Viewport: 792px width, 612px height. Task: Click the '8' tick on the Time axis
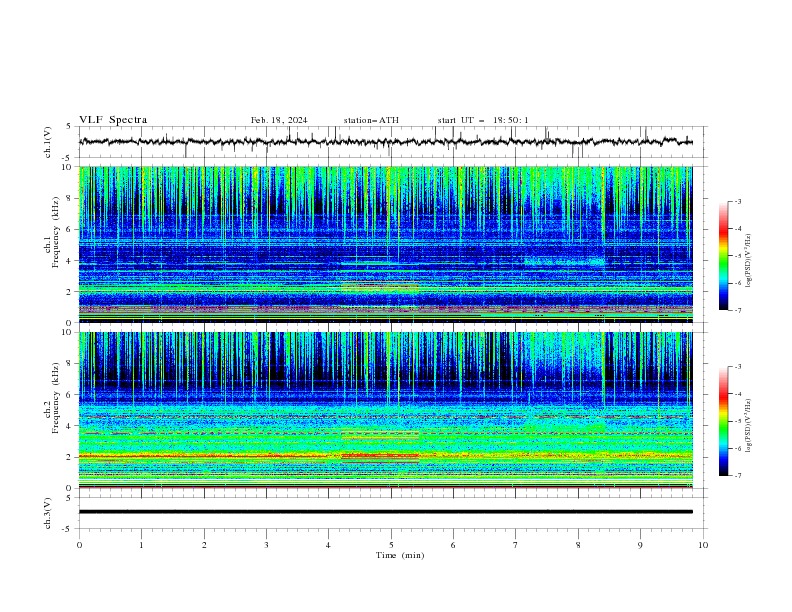click(578, 545)
